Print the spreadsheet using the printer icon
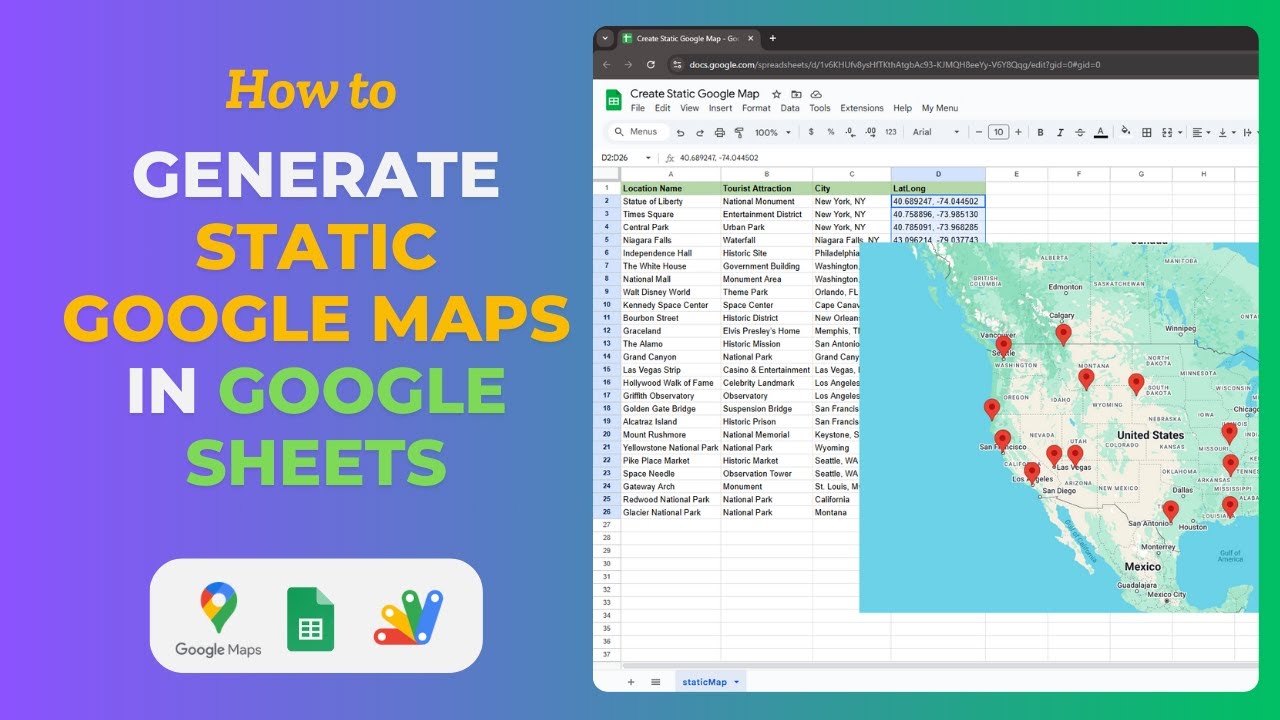Image resolution: width=1280 pixels, height=720 pixels. tap(719, 132)
